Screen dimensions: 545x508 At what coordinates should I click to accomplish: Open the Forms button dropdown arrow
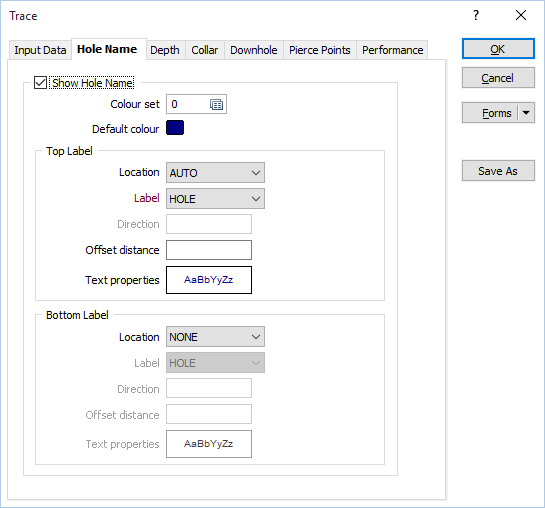pos(526,113)
